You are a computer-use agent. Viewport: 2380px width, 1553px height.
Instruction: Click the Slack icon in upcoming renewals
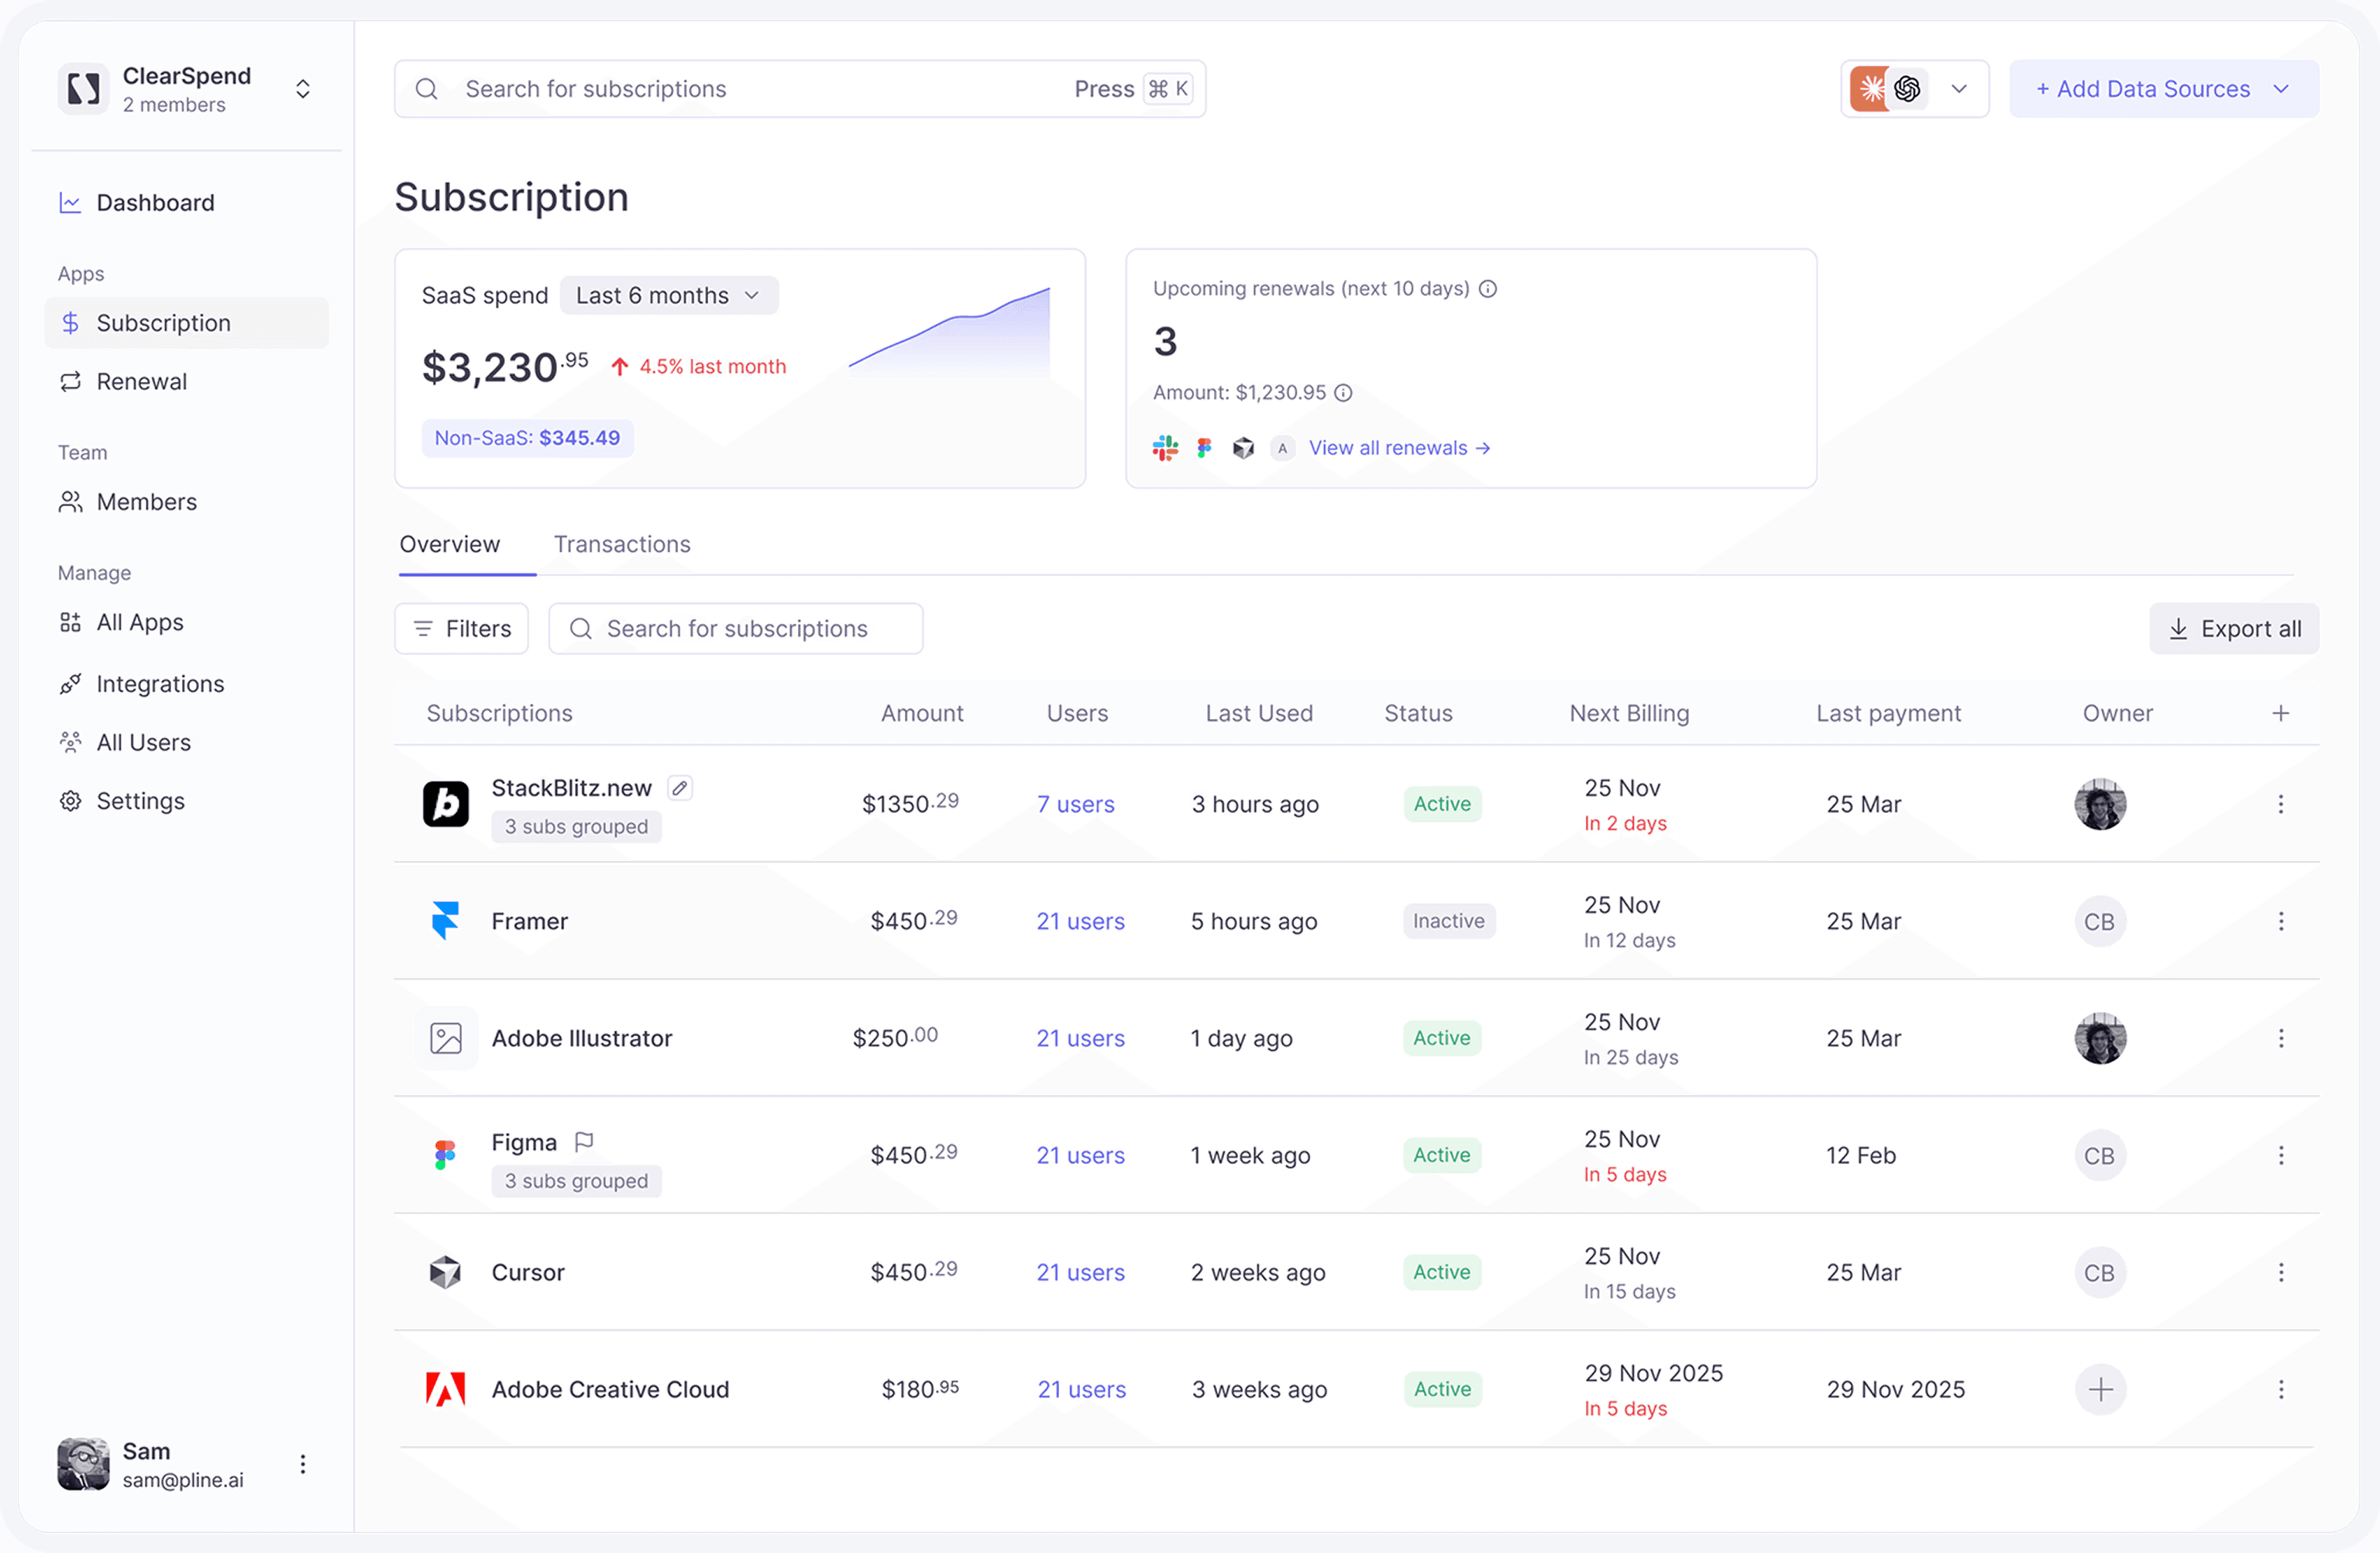(1165, 448)
